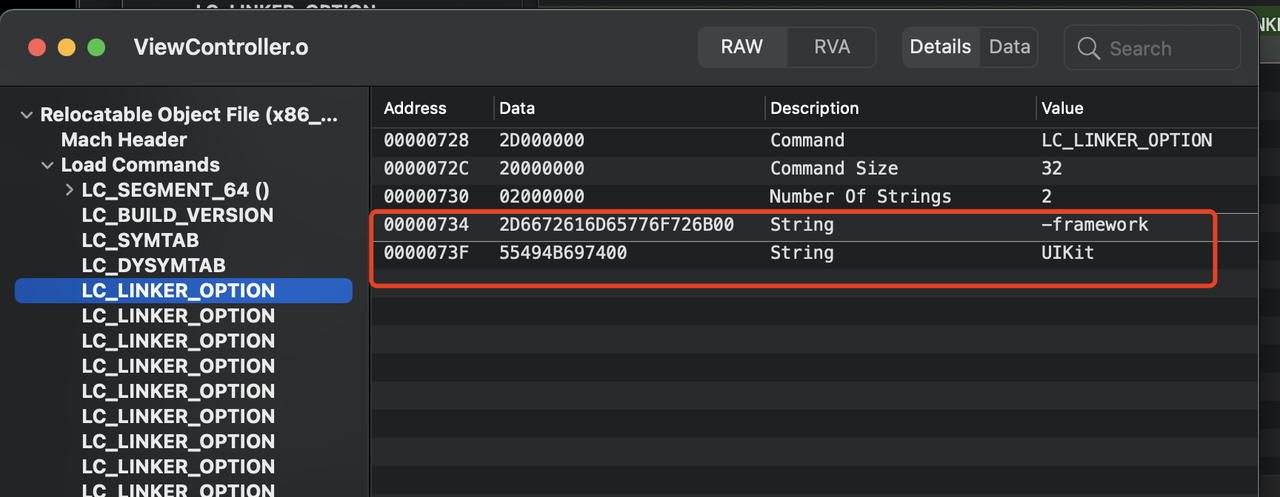This screenshot has width=1280, height=497.
Task: Open the LC_BUILD_VERSION load command
Action: pos(177,215)
